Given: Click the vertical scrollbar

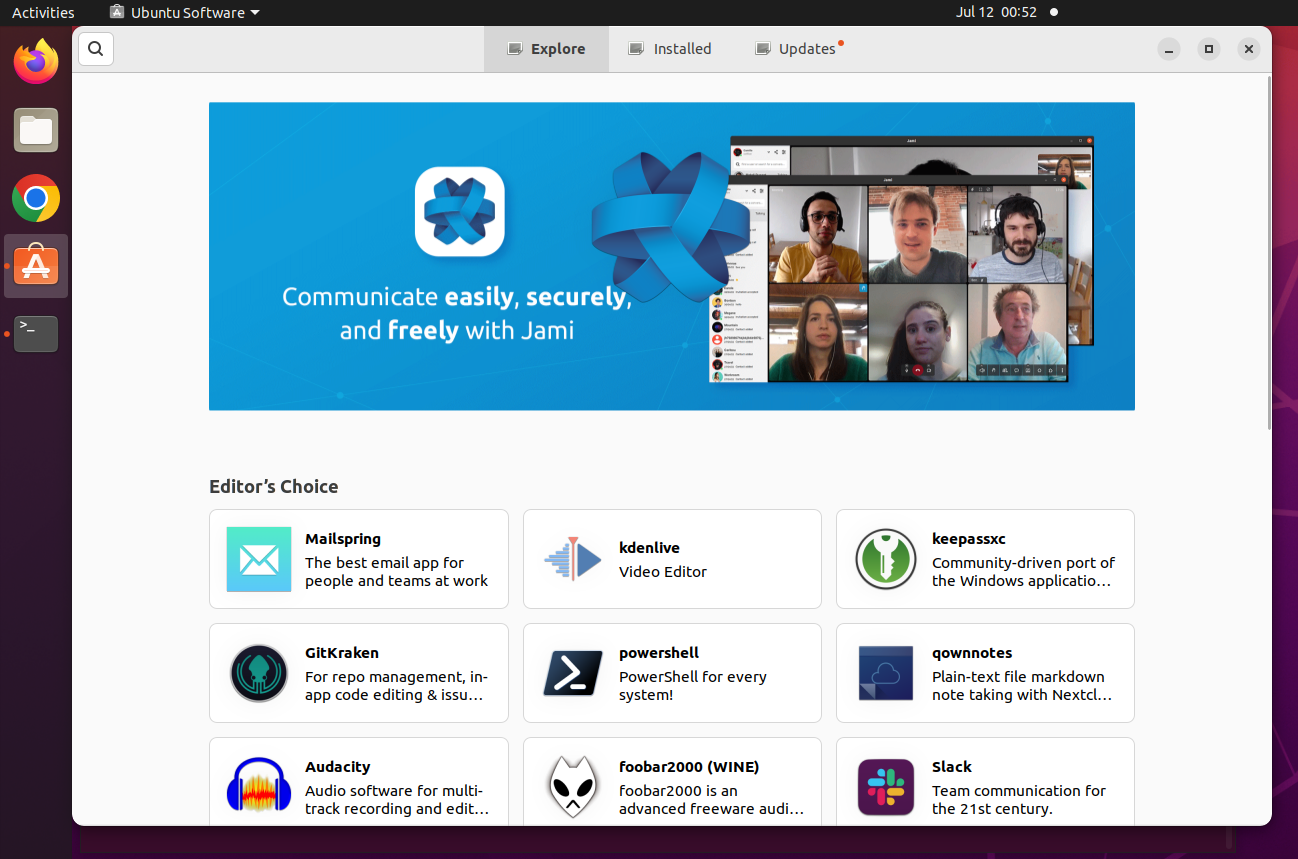Looking at the screenshot, I should coord(1268,252).
